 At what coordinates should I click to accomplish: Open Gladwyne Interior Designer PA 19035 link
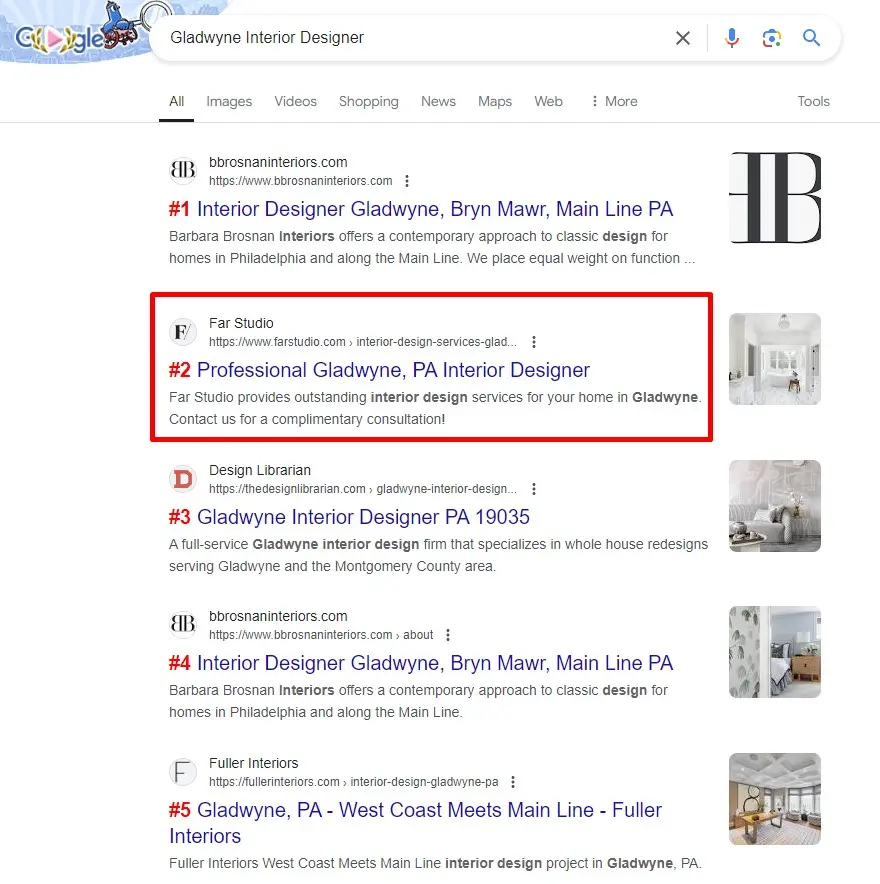363,517
